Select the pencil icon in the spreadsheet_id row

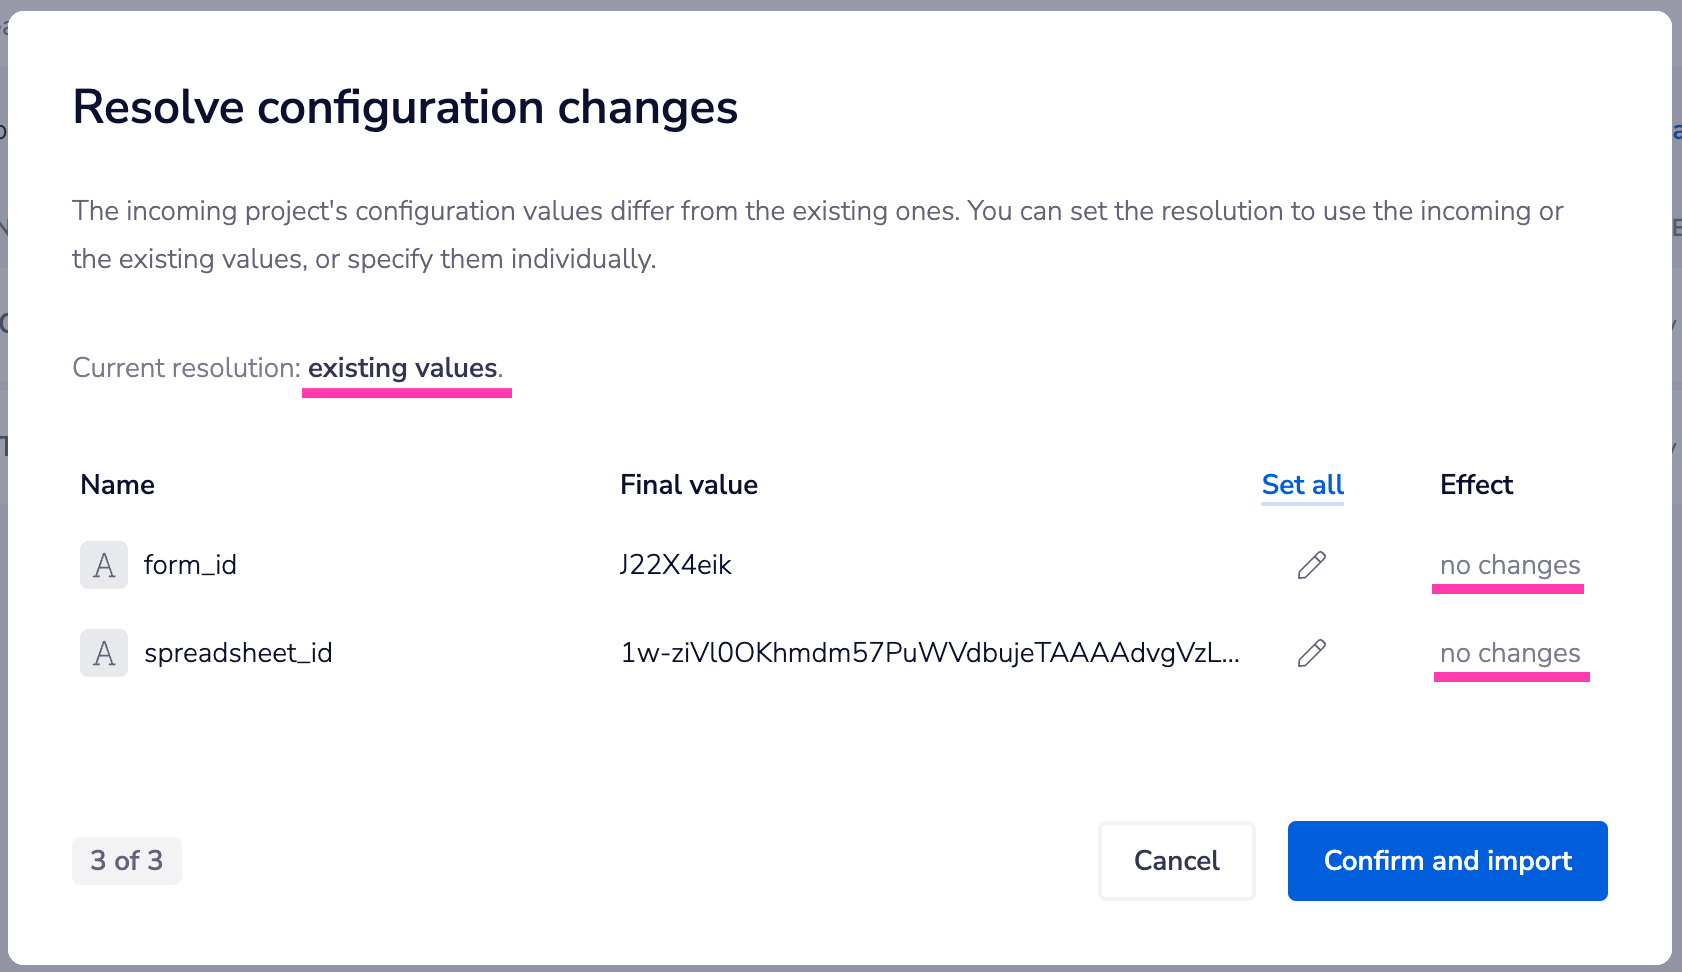(1311, 653)
